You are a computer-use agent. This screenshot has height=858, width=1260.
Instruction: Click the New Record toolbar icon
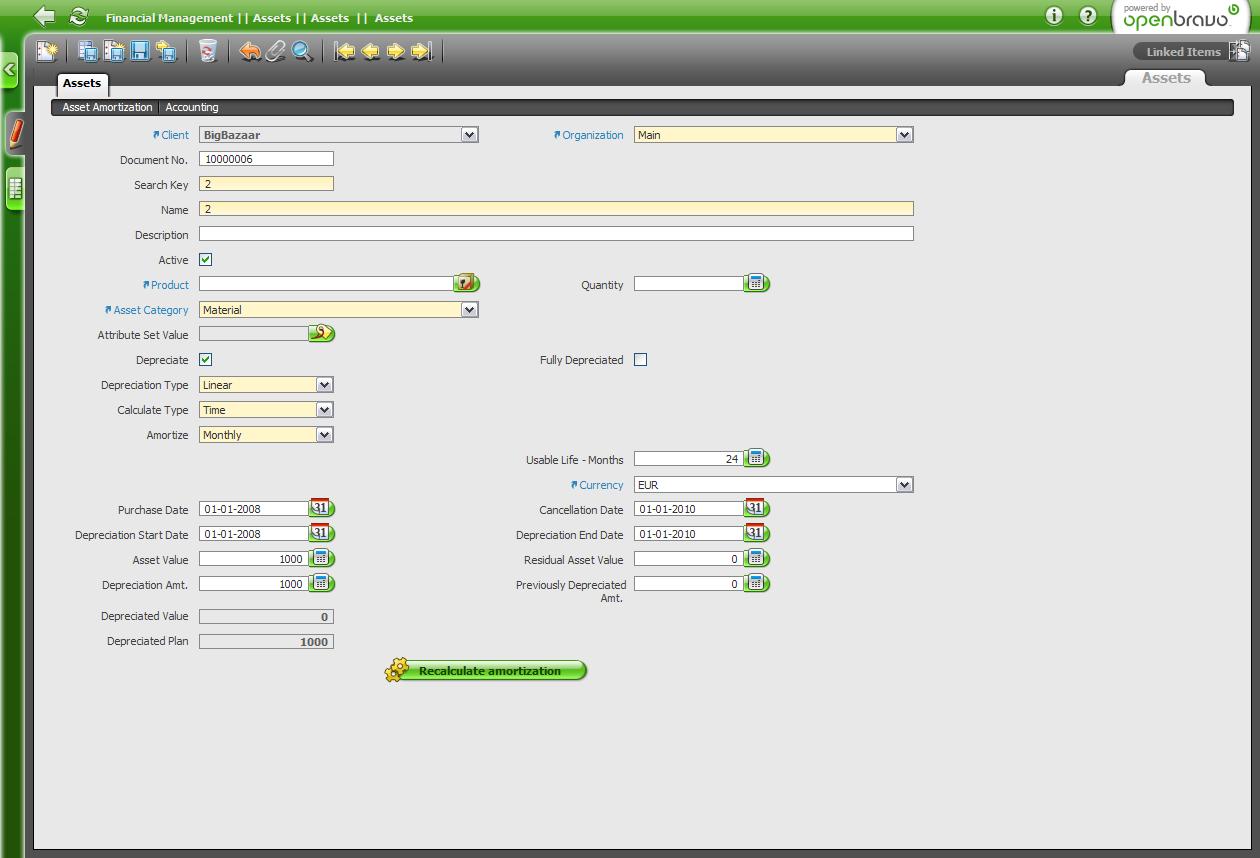click(47, 51)
